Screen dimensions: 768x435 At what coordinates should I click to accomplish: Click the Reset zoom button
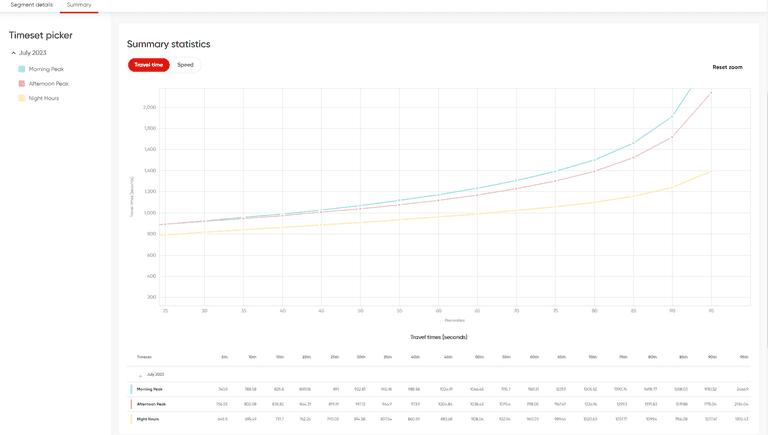[x=727, y=67]
